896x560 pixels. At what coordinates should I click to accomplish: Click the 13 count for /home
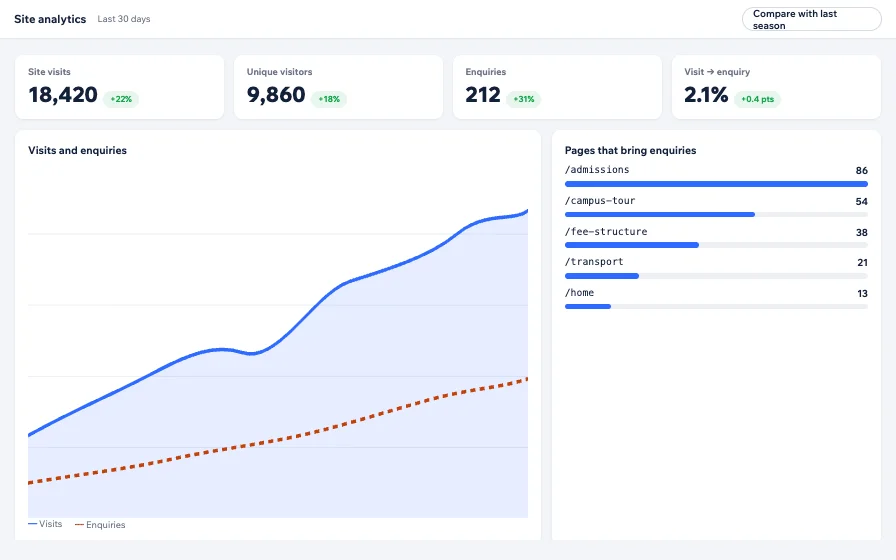(x=862, y=293)
